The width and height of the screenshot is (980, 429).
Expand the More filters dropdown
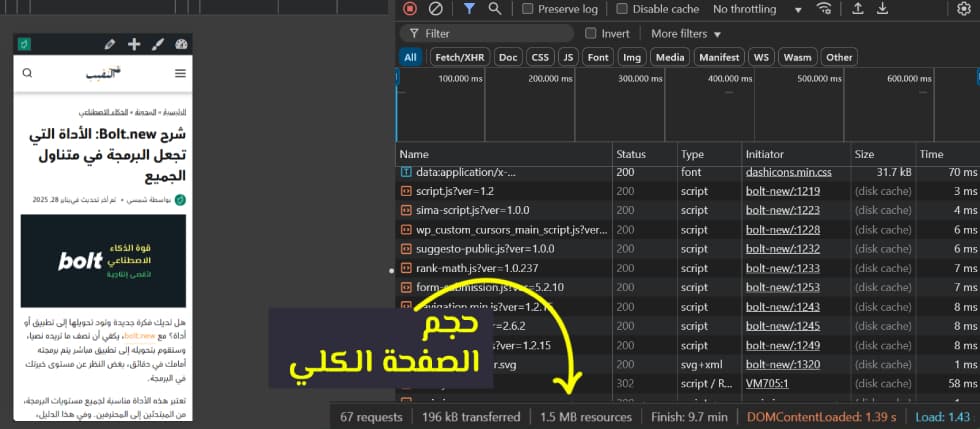[x=686, y=34]
